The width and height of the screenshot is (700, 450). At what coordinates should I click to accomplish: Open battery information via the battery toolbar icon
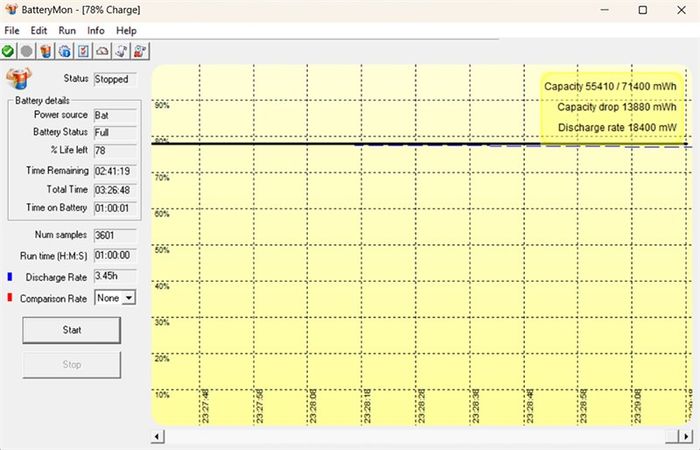pos(46,50)
